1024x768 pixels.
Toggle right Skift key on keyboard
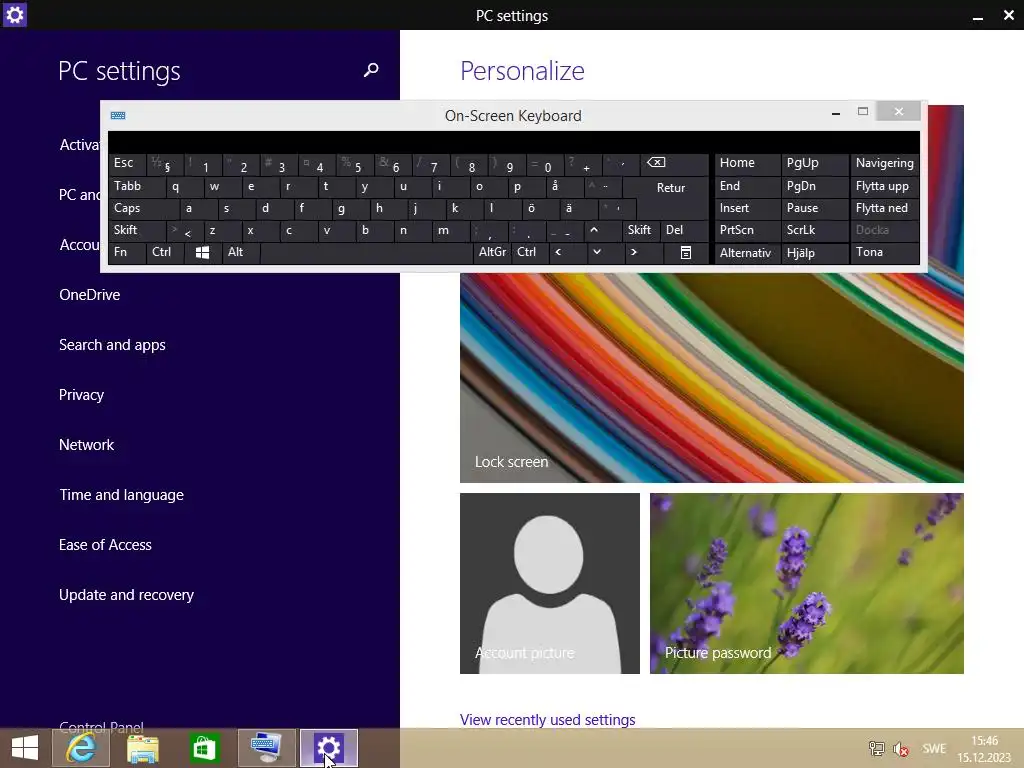pyautogui.click(x=640, y=230)
